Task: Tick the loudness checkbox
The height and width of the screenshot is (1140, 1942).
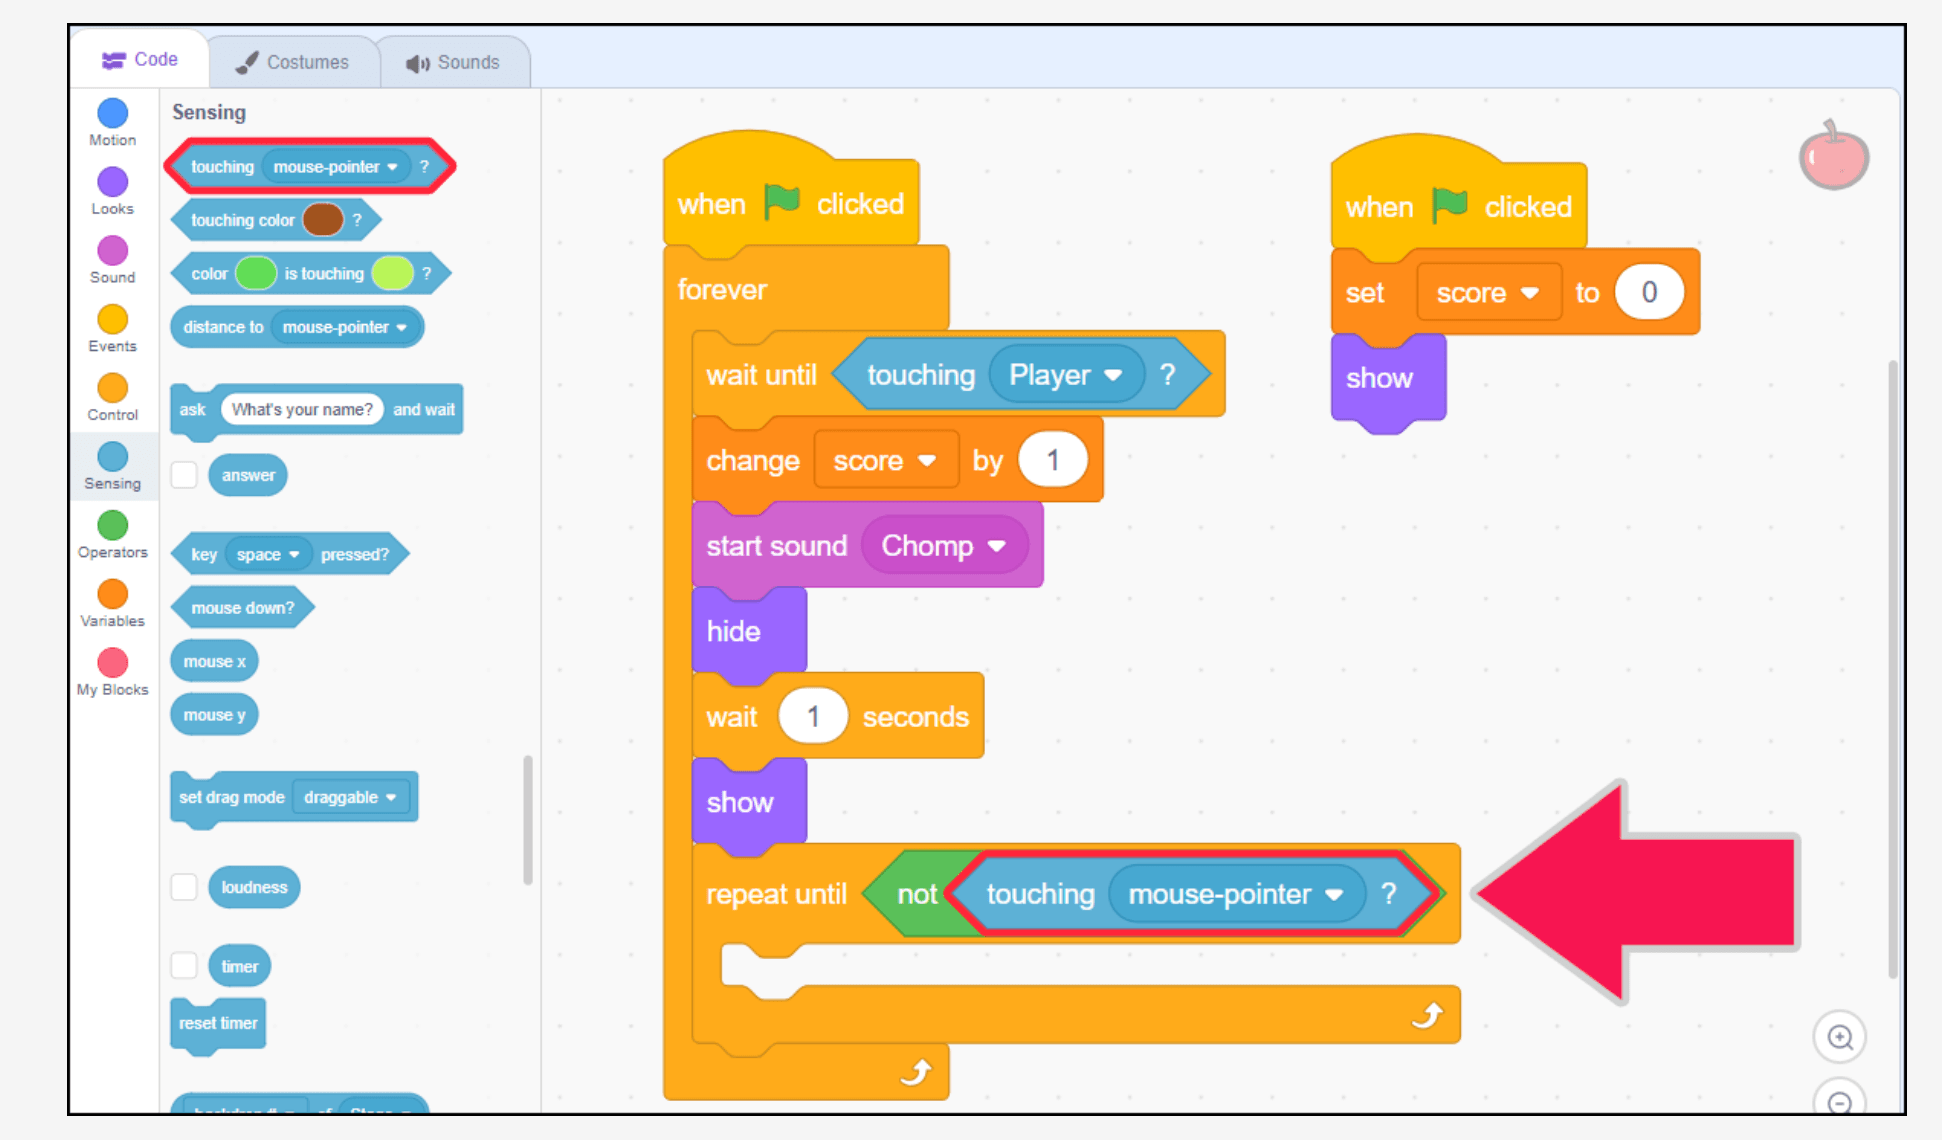Action: tap(184, 887)
